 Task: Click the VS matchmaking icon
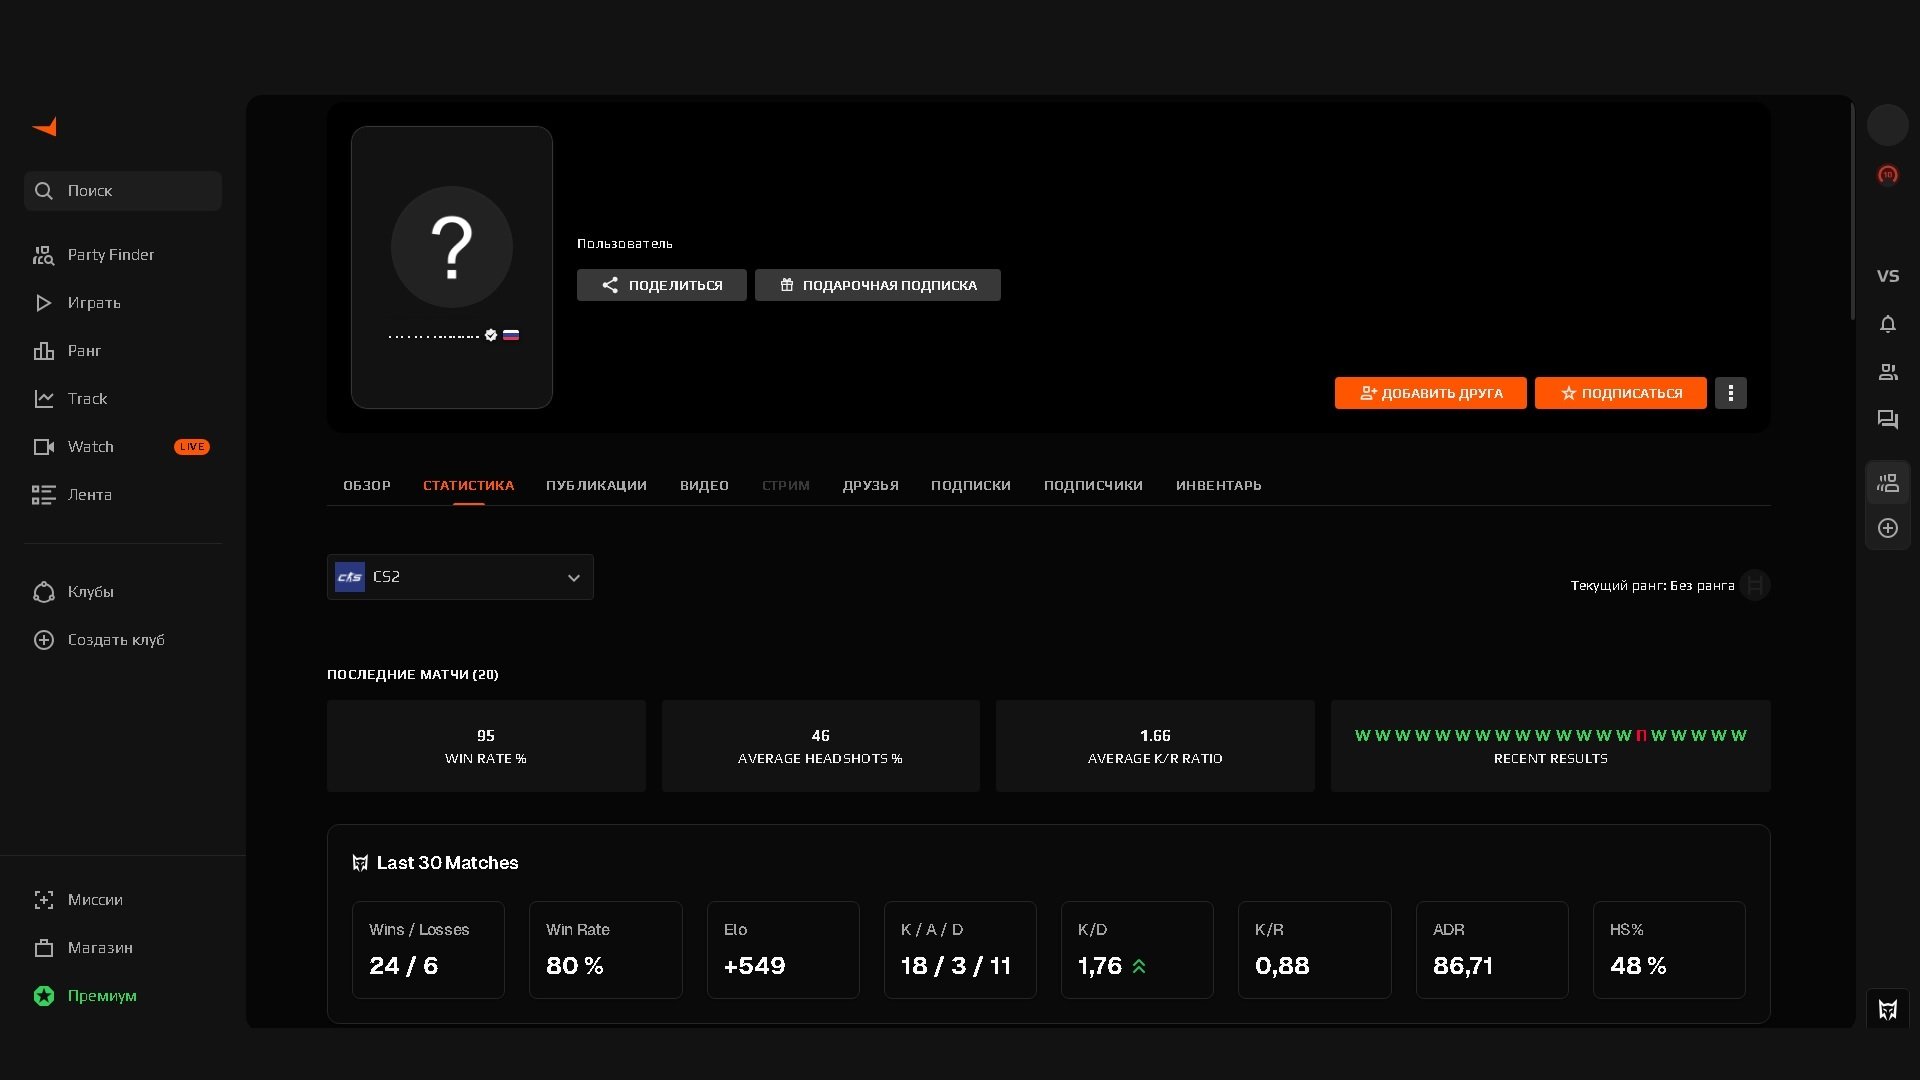pyautogui.click(x=1887, y=276)
